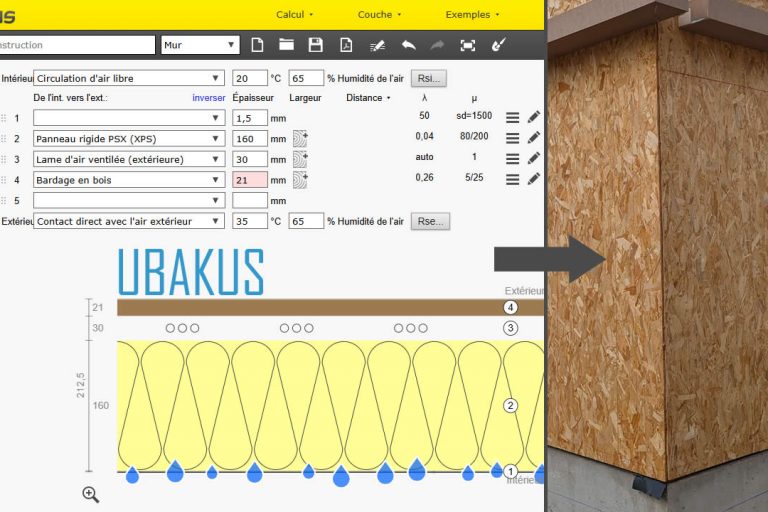This screenshot has height=512, width=768.
Task: Add inhomogeneous layer for Panneau rigide PSX row
Action: point(300,138)
